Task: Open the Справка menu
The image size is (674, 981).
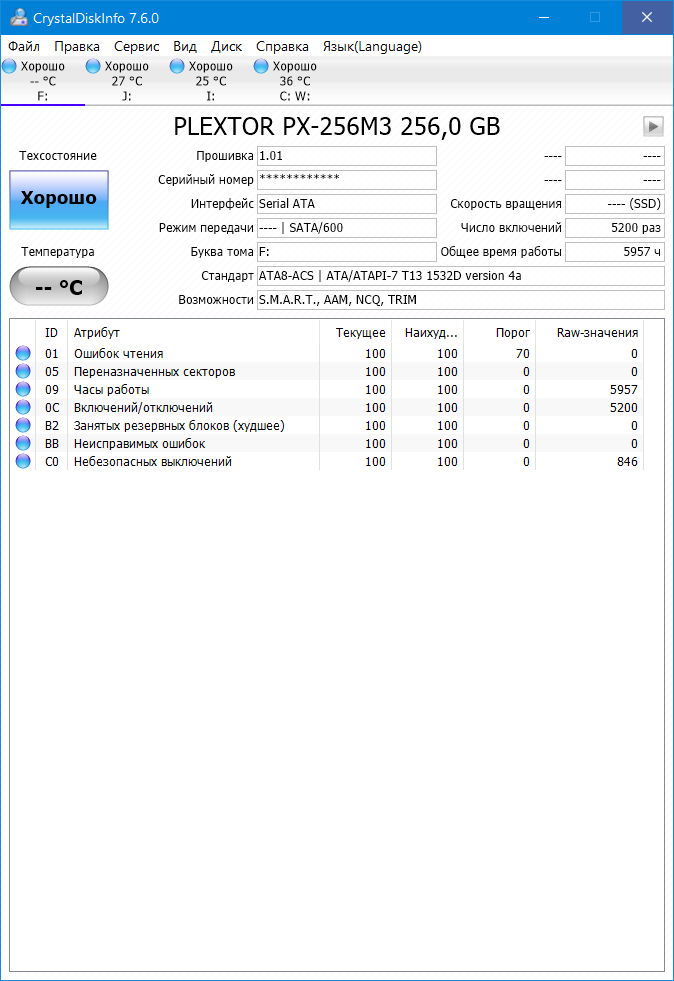Action: (x=282, y=46)
